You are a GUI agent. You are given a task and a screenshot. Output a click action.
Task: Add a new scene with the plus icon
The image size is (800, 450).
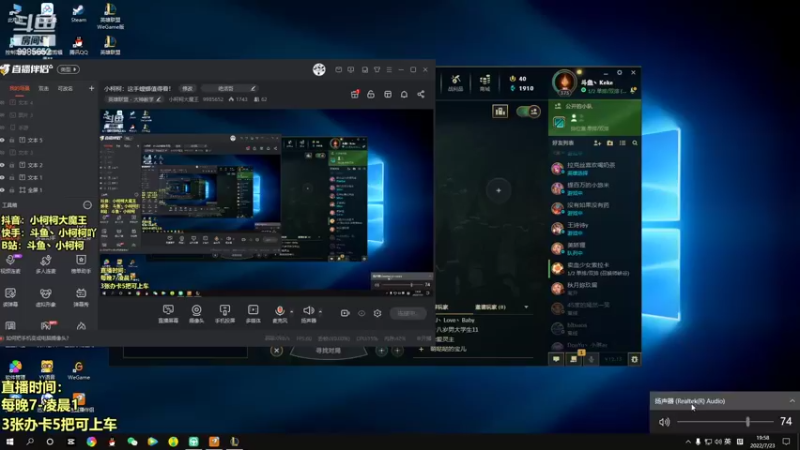tap(91, 88)
